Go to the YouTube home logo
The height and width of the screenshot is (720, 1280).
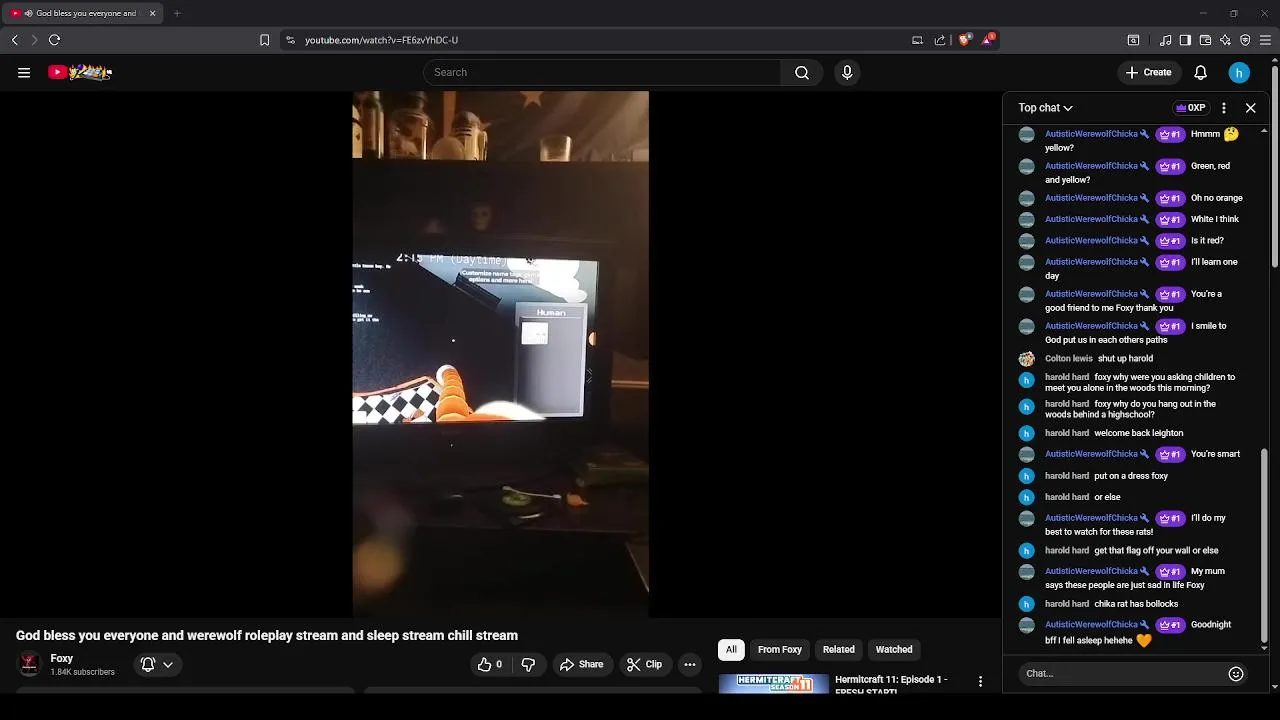pyautogui.click(x=80, y=72)
